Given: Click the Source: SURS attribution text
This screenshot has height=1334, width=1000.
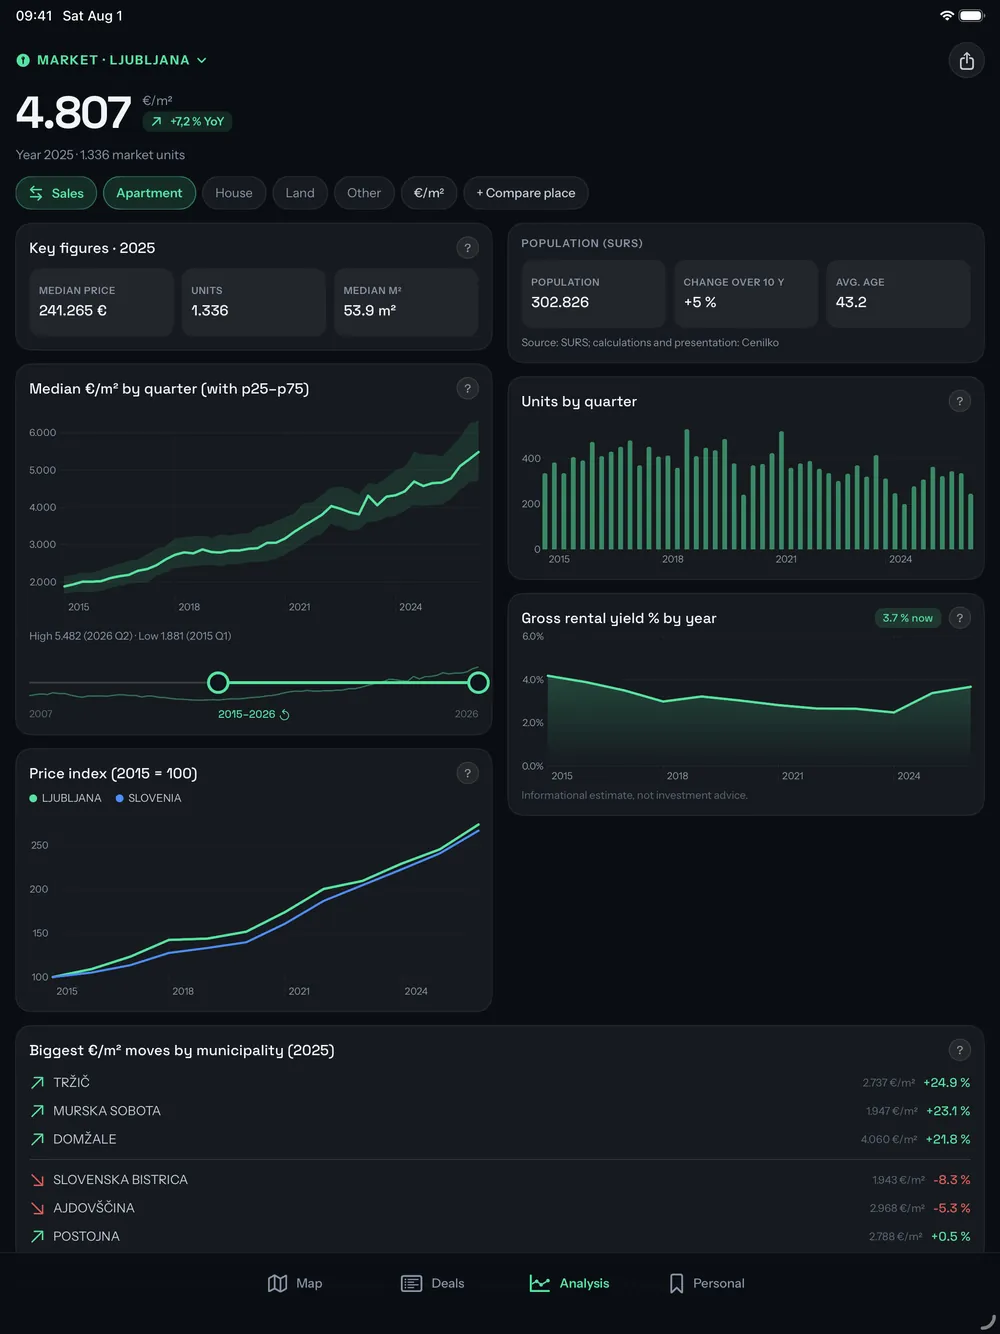Looking at the screenshot, I should [x=650, y=342].
